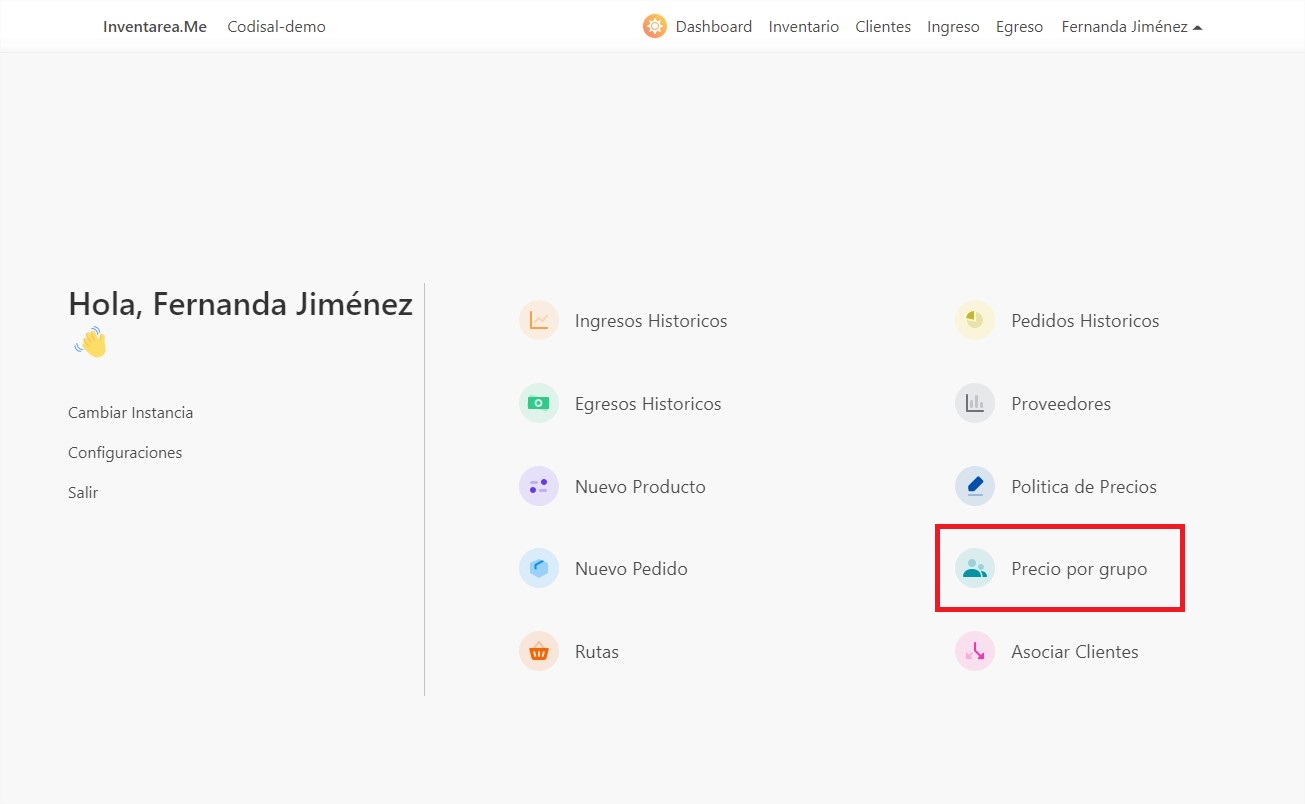Select the Politica de Precios pencil icon
1305x804 pixels.
click(974, 486)
